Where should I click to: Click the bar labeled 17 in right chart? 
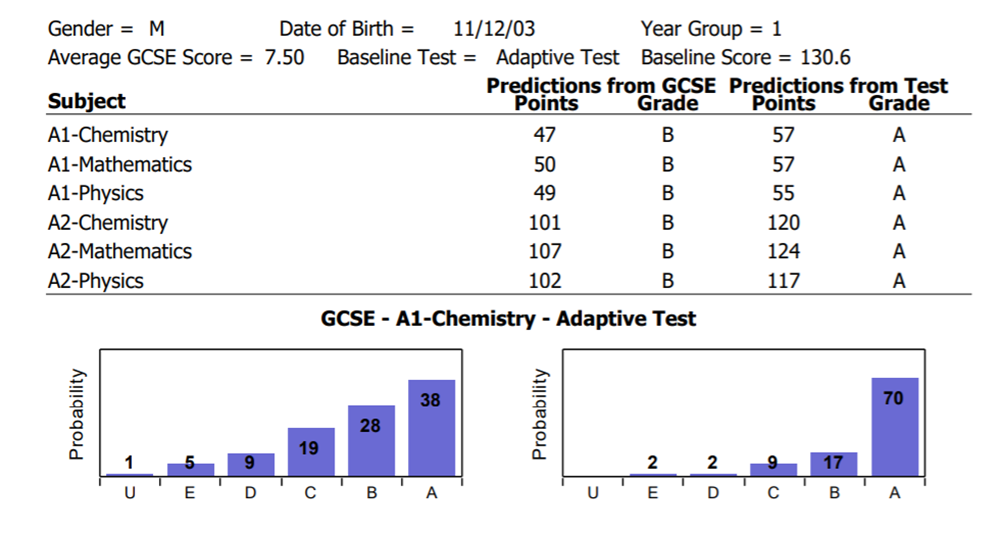pos(833,464)
